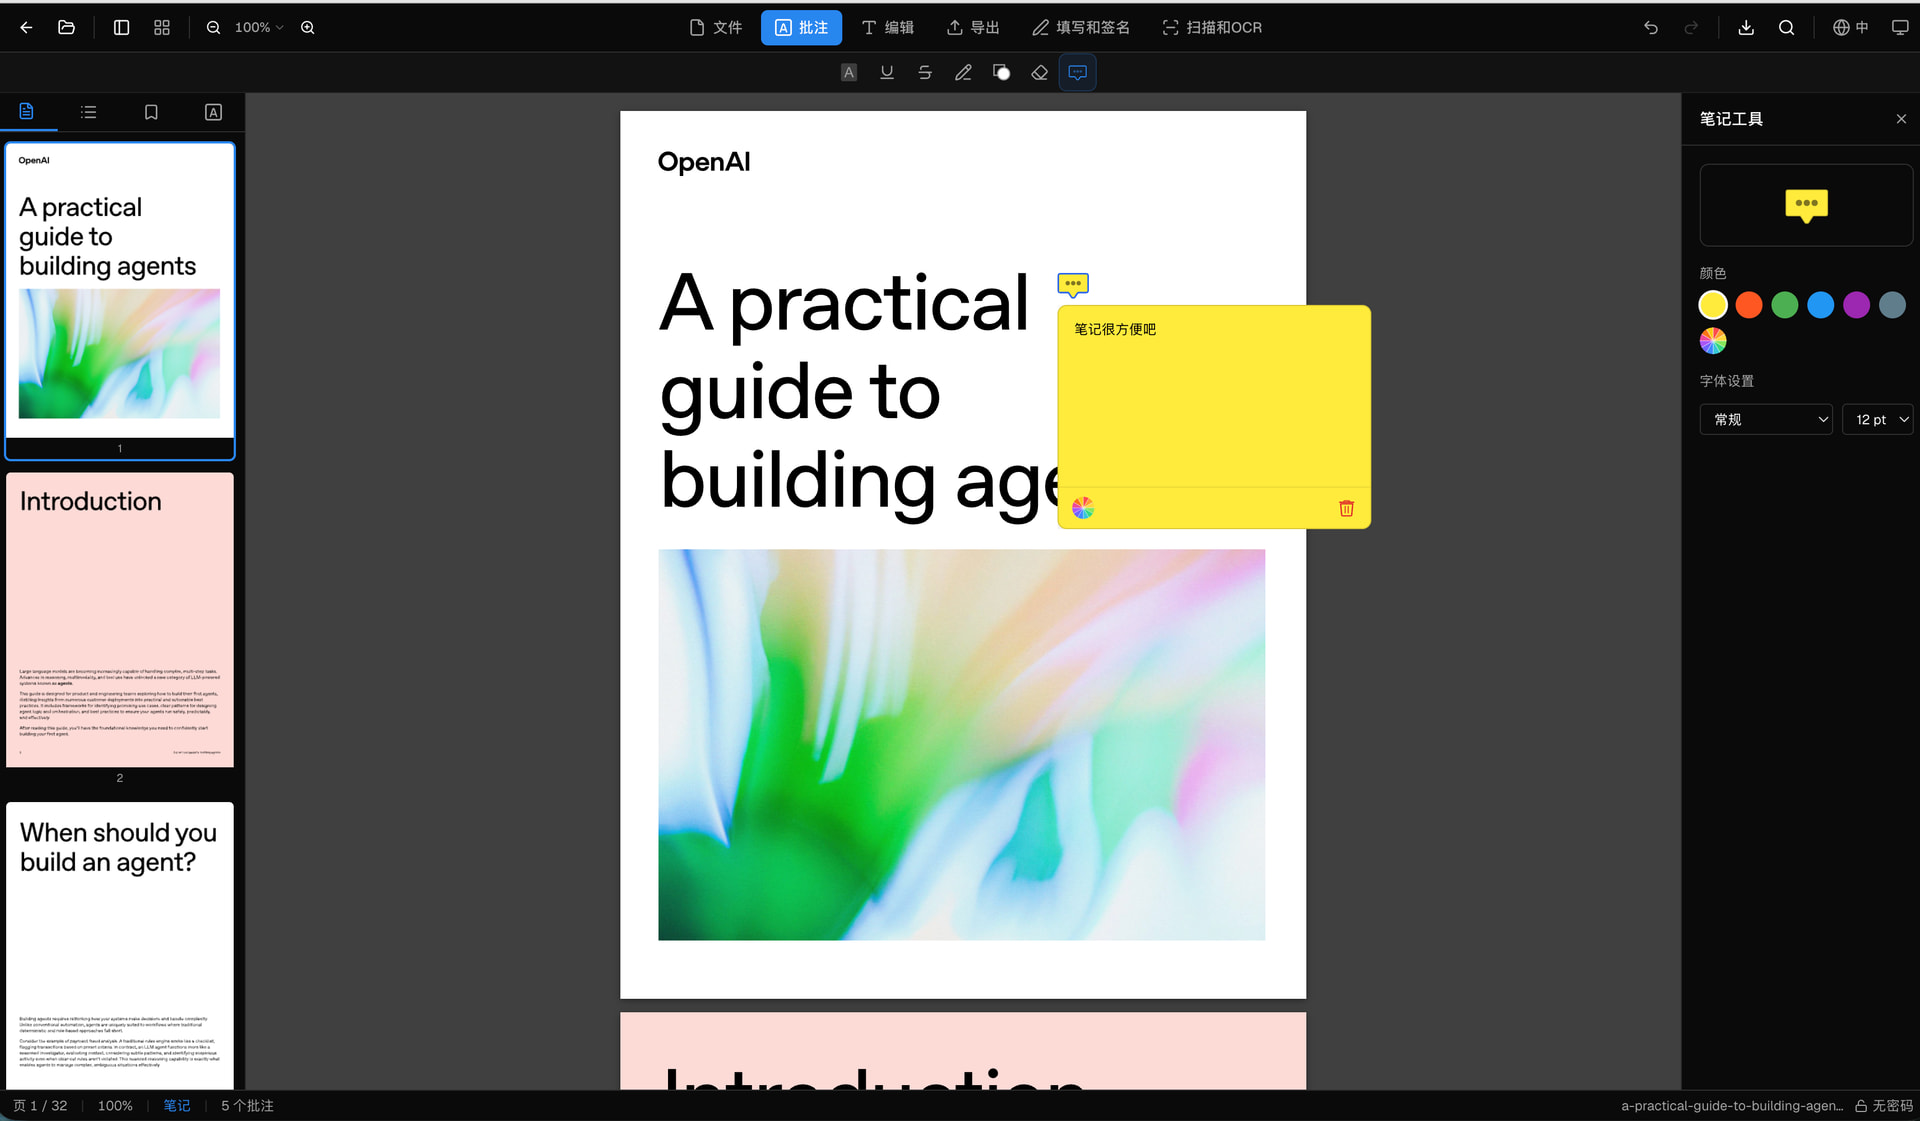Select the pencil drawing tool
1920x1121 pixels.
(x=963, y=72)
